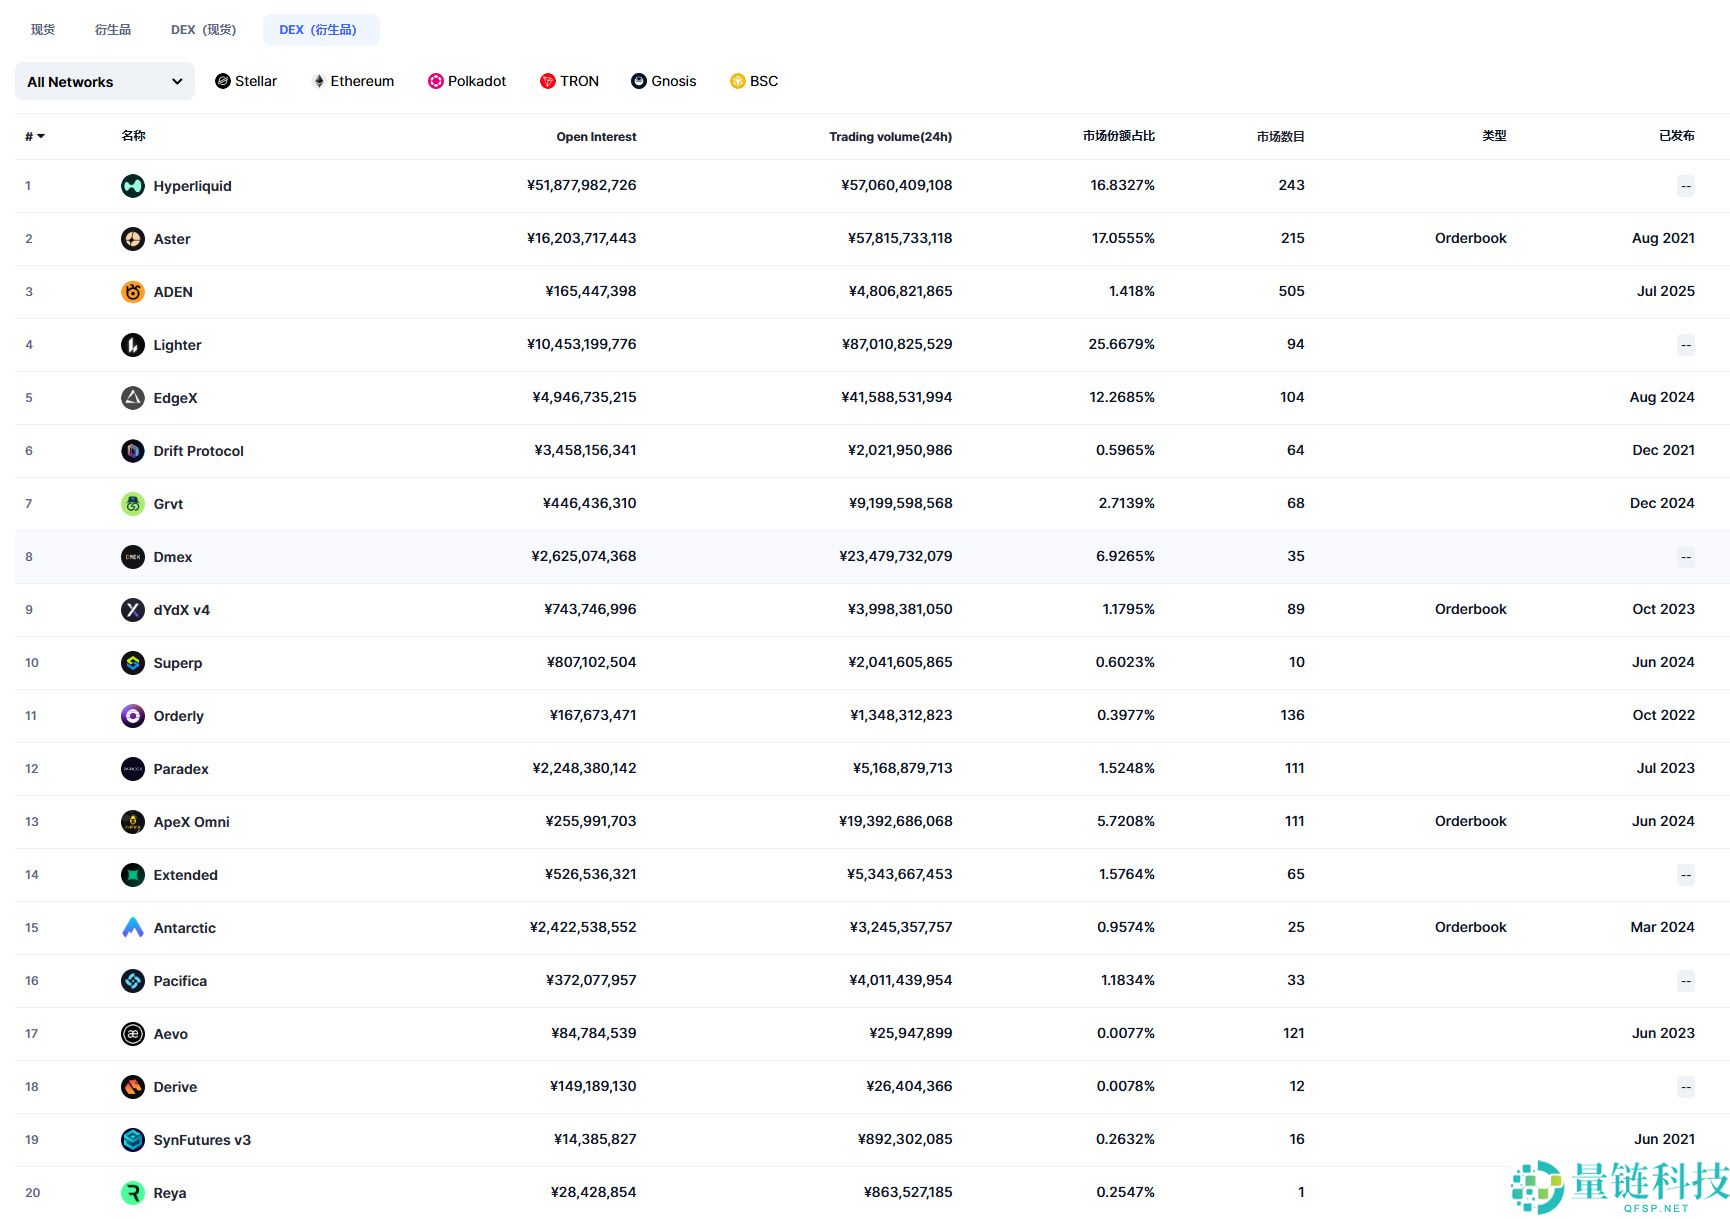1730x1219 pixels.
Task: Click the Reya green logo icon
Action: (x=133, y=1193)
